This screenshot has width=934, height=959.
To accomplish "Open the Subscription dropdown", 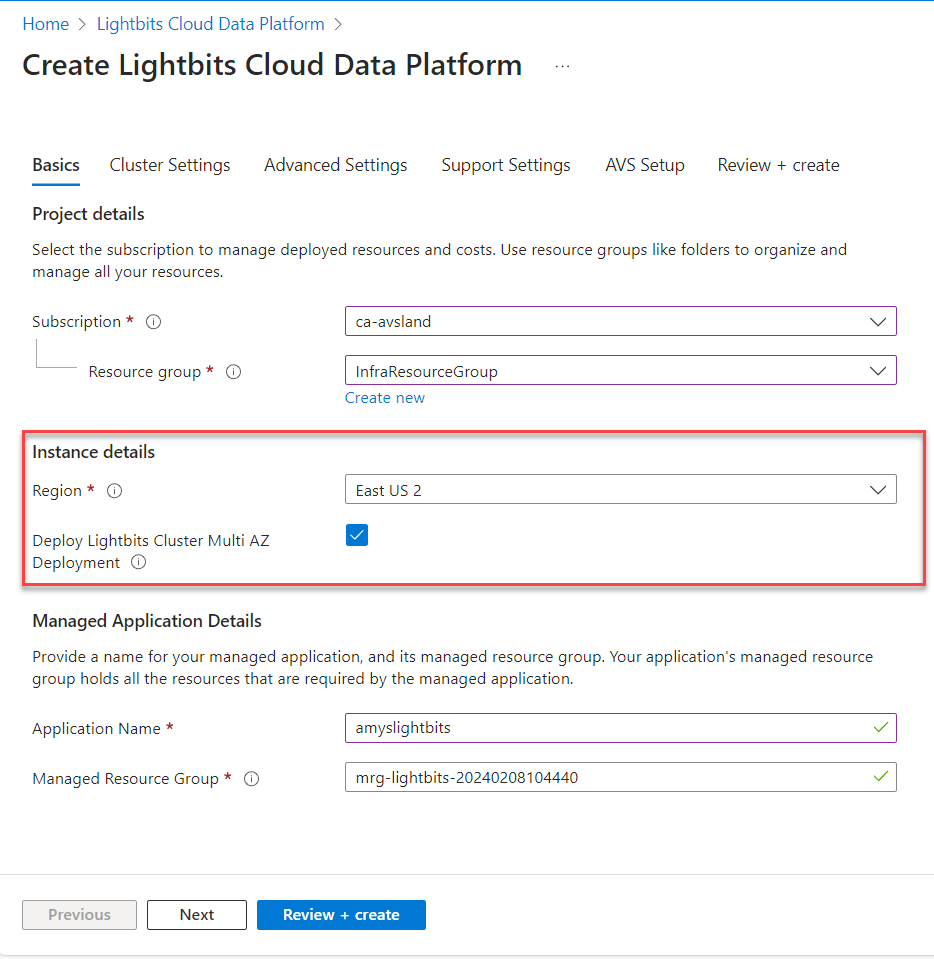I will click(621, 321).
